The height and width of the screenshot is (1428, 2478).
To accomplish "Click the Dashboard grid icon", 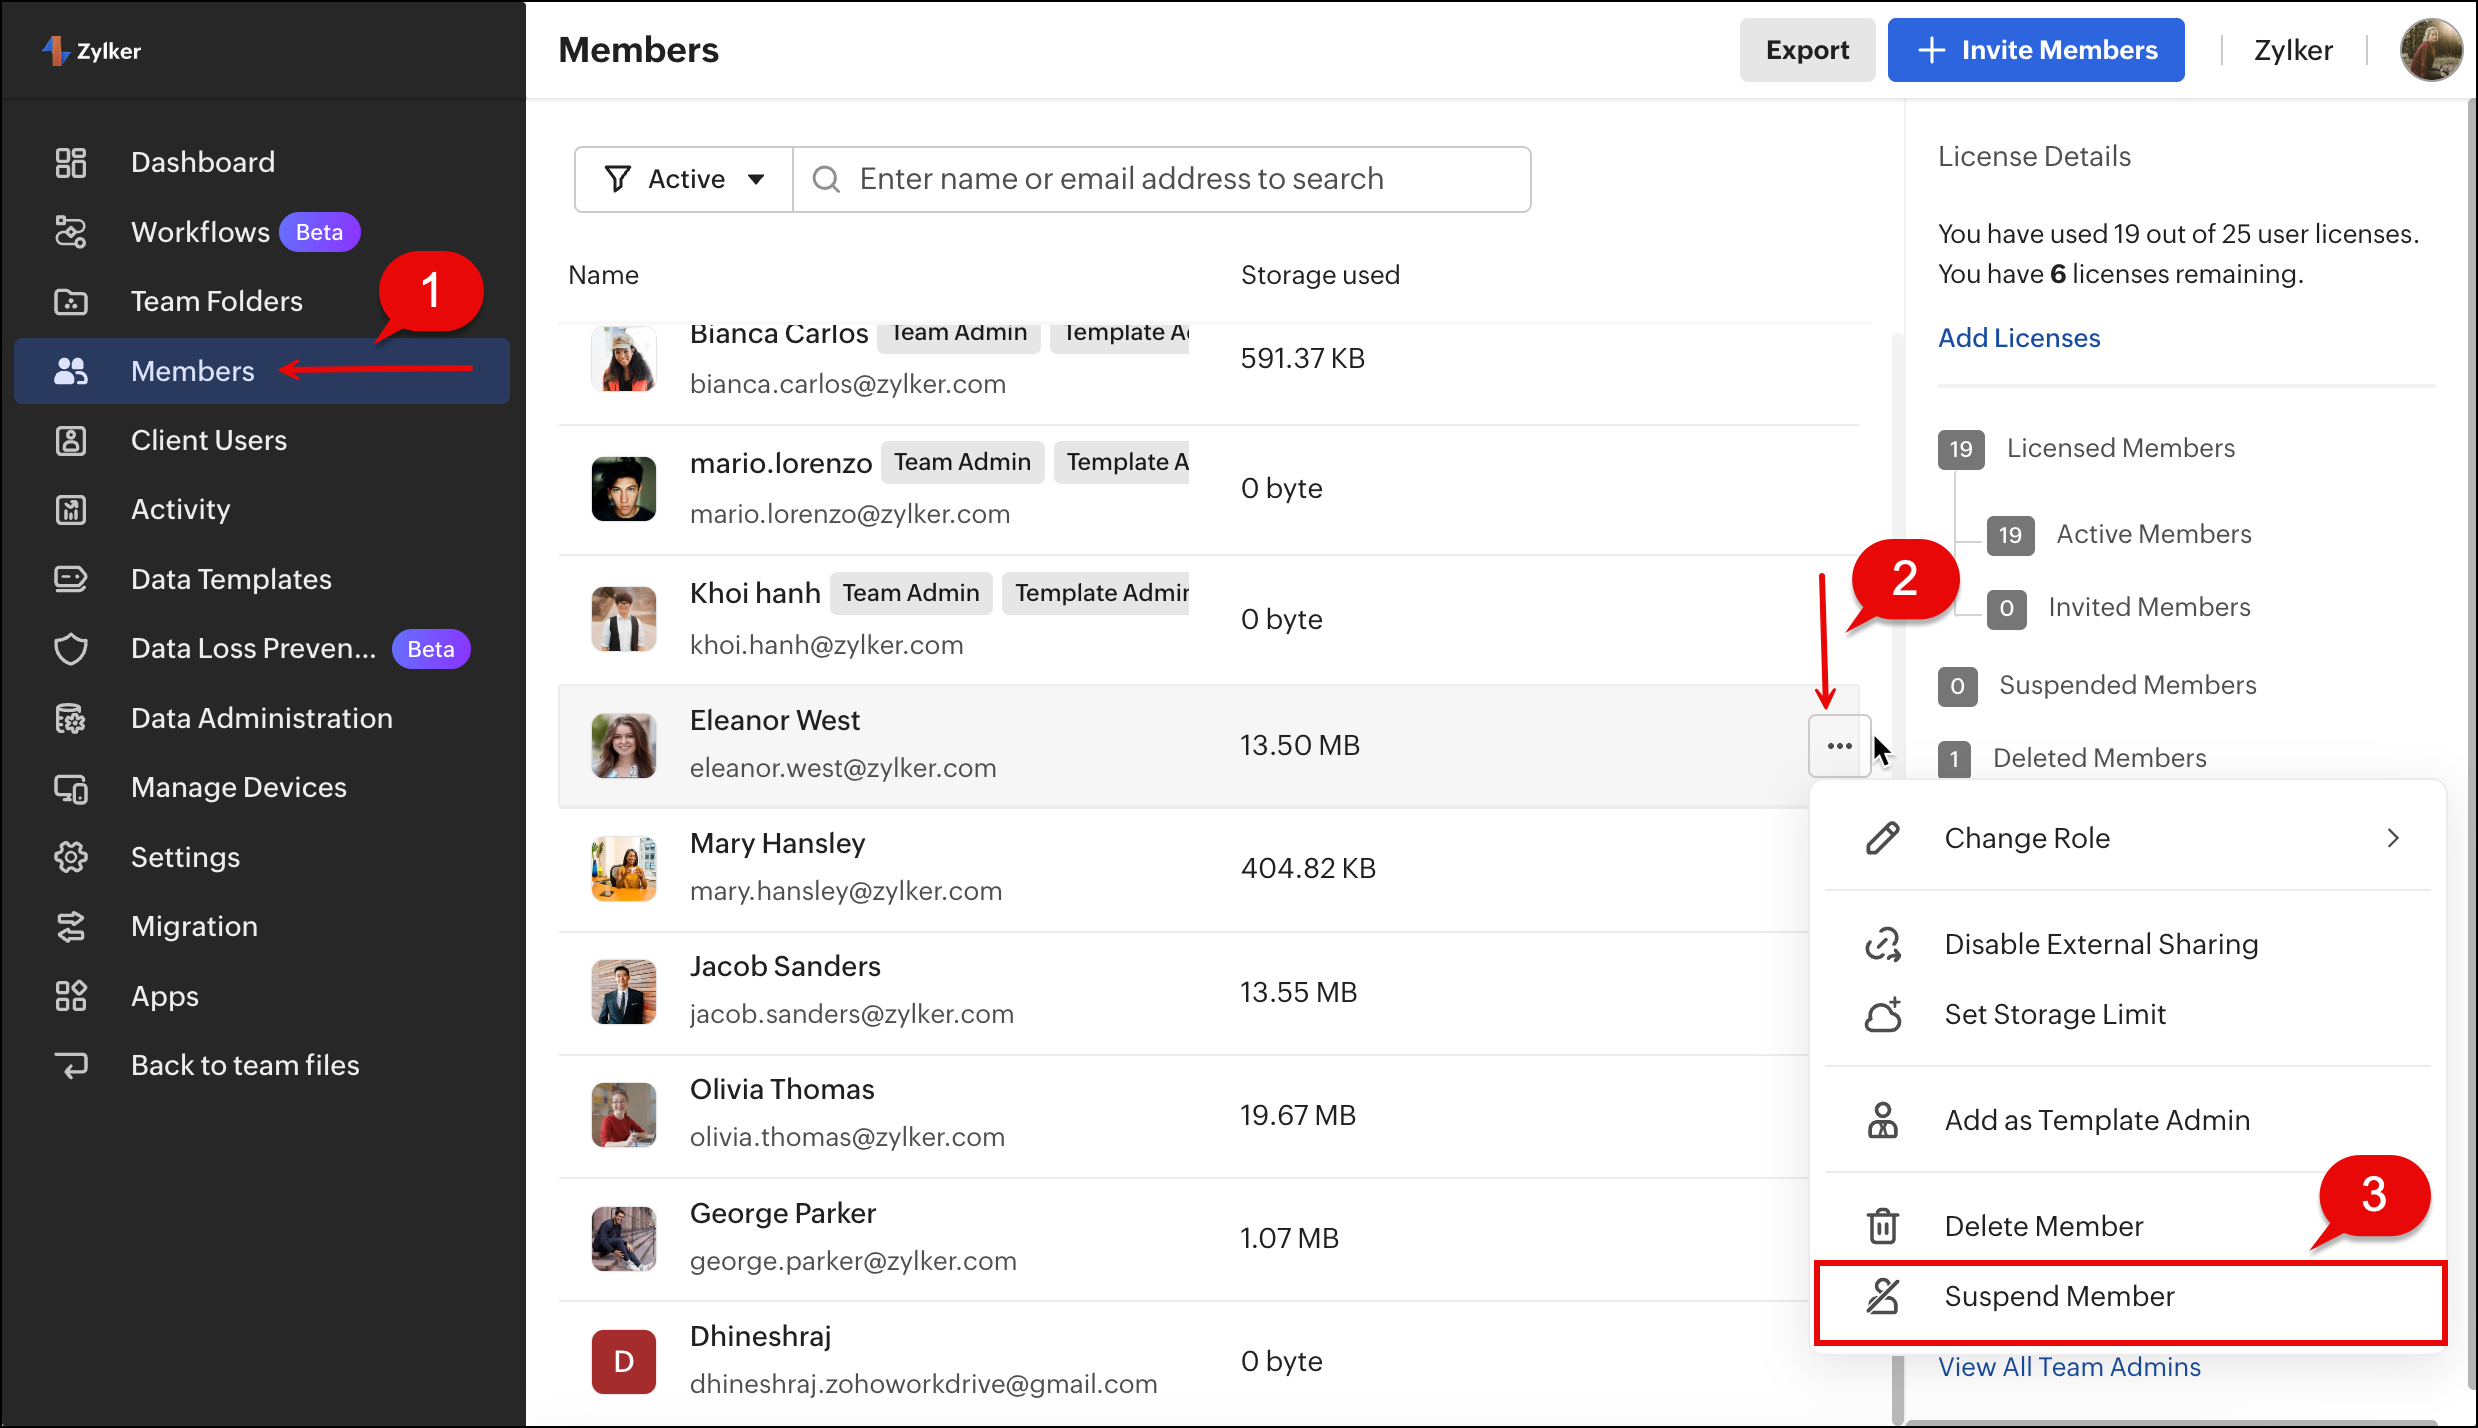I will [x=70, y=162].
